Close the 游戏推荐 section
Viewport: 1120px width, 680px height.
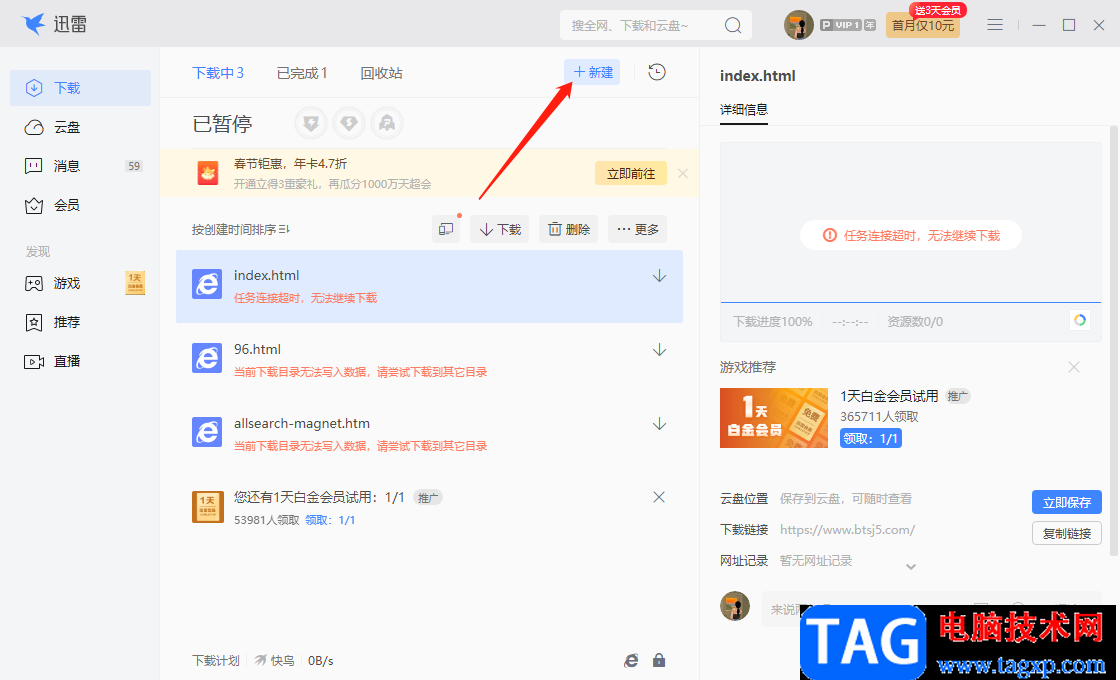pyautogui.click(x=1074, y=367)
